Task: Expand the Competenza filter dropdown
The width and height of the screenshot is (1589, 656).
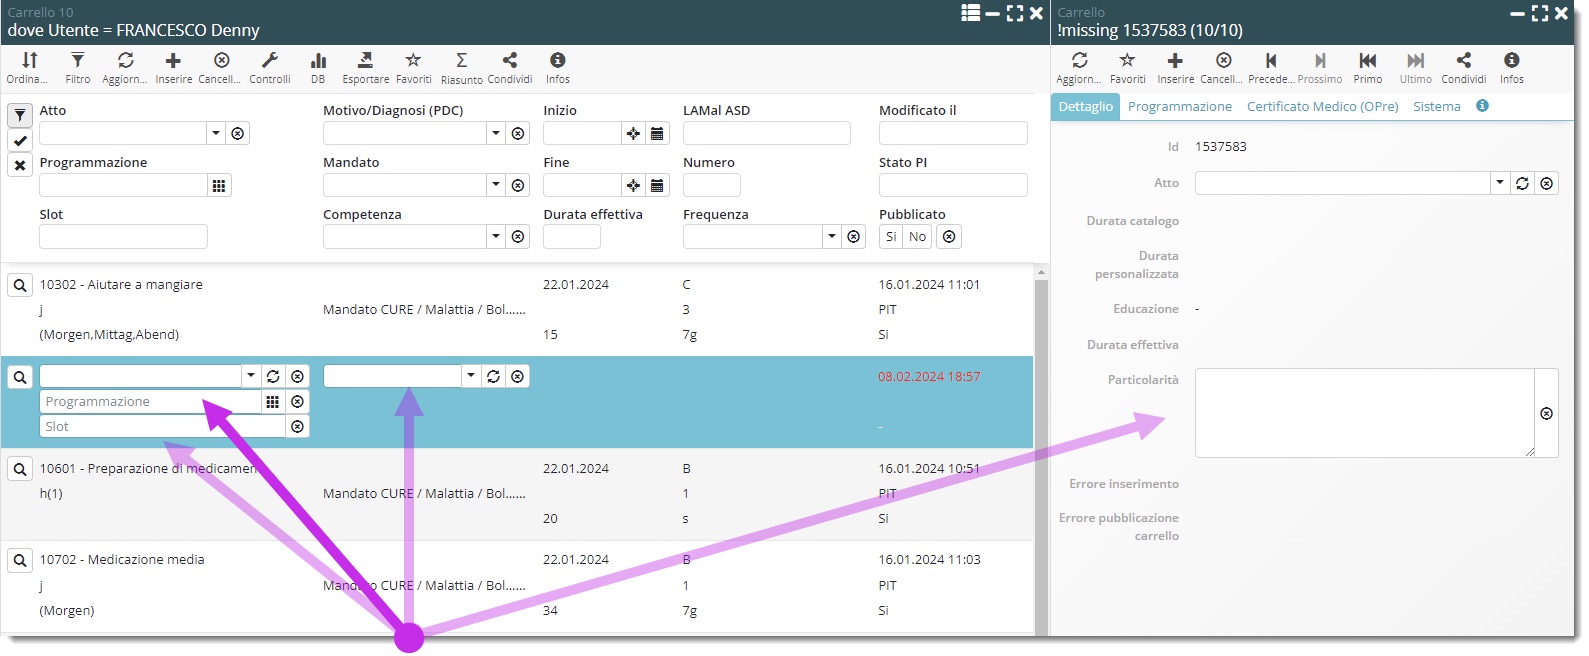Action: 496,237
